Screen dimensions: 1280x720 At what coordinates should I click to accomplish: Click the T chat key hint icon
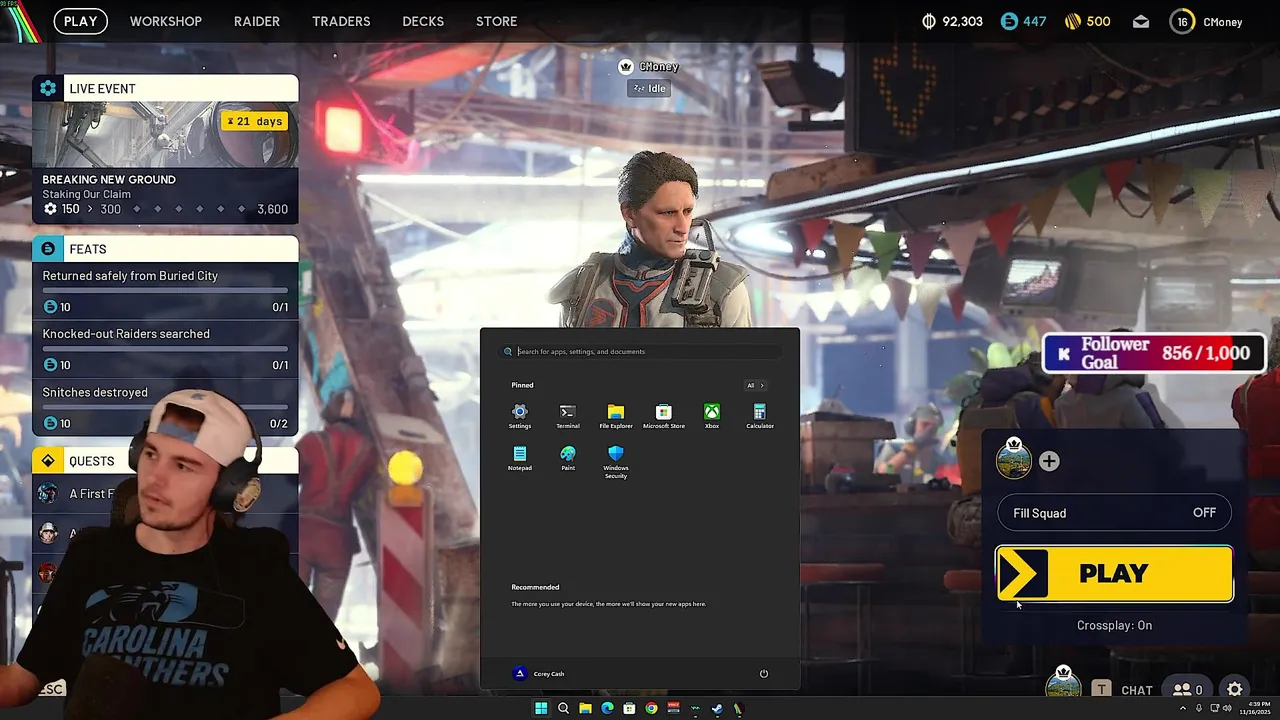click(1101, 689)
